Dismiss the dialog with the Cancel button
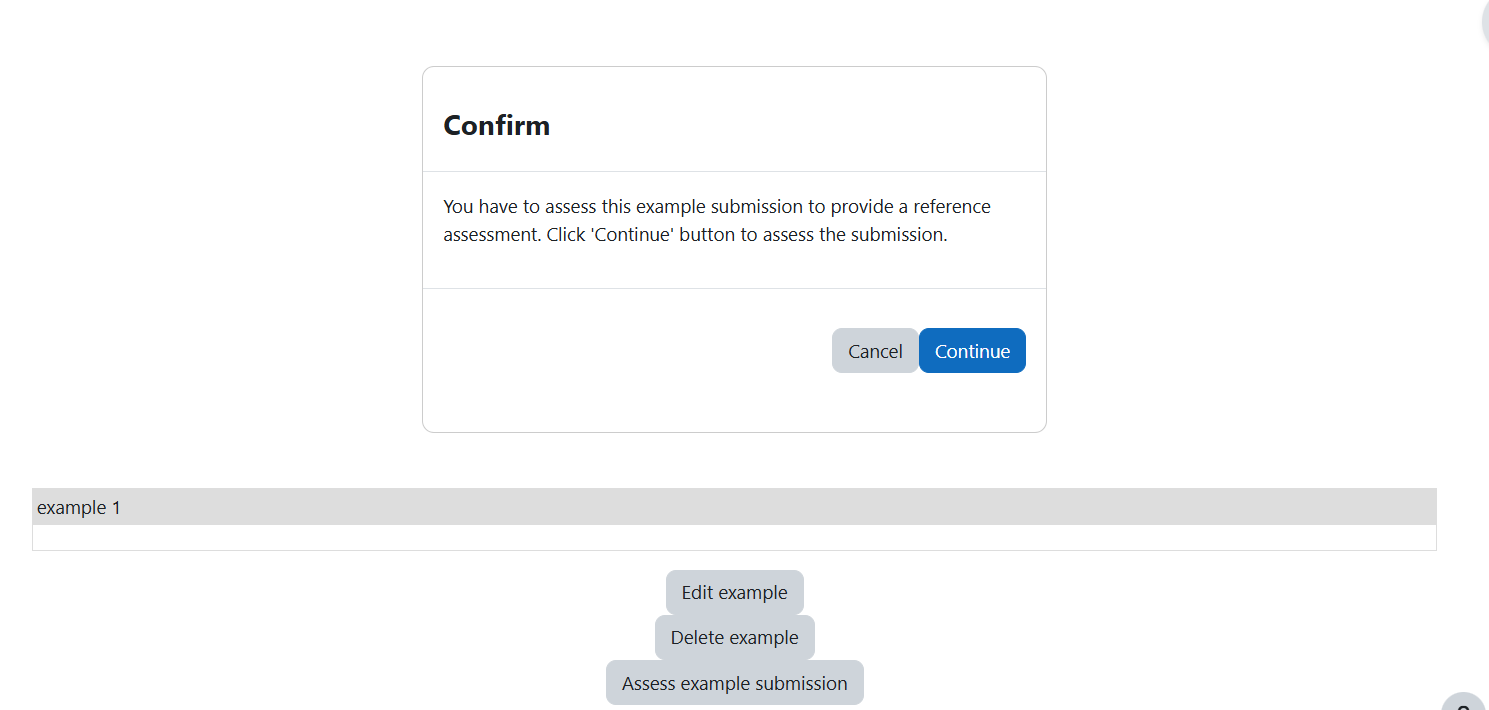This screenshot has width=1489, height=710. click(x=875, y=351)
